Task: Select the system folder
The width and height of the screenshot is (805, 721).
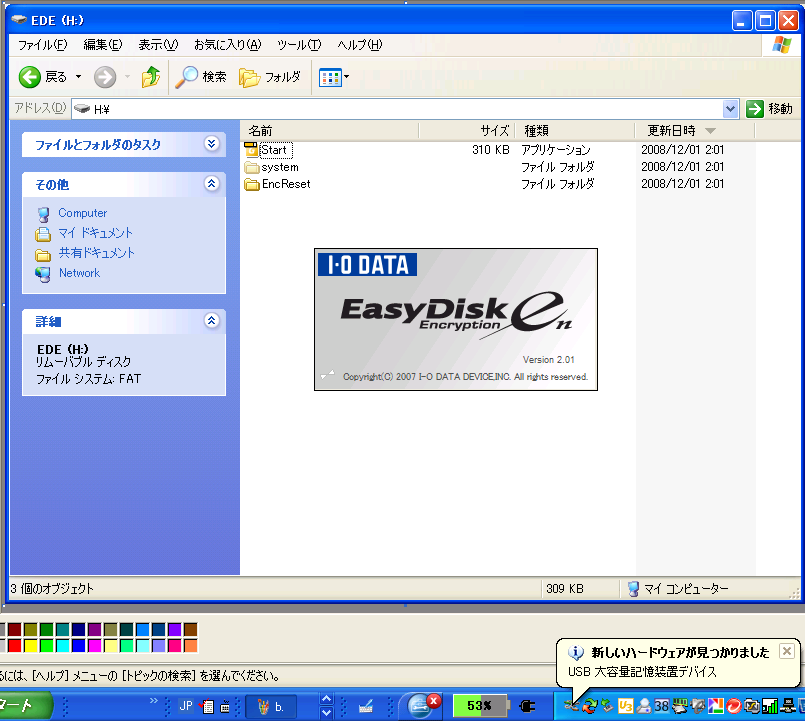Action: click(x=279, y=167)
